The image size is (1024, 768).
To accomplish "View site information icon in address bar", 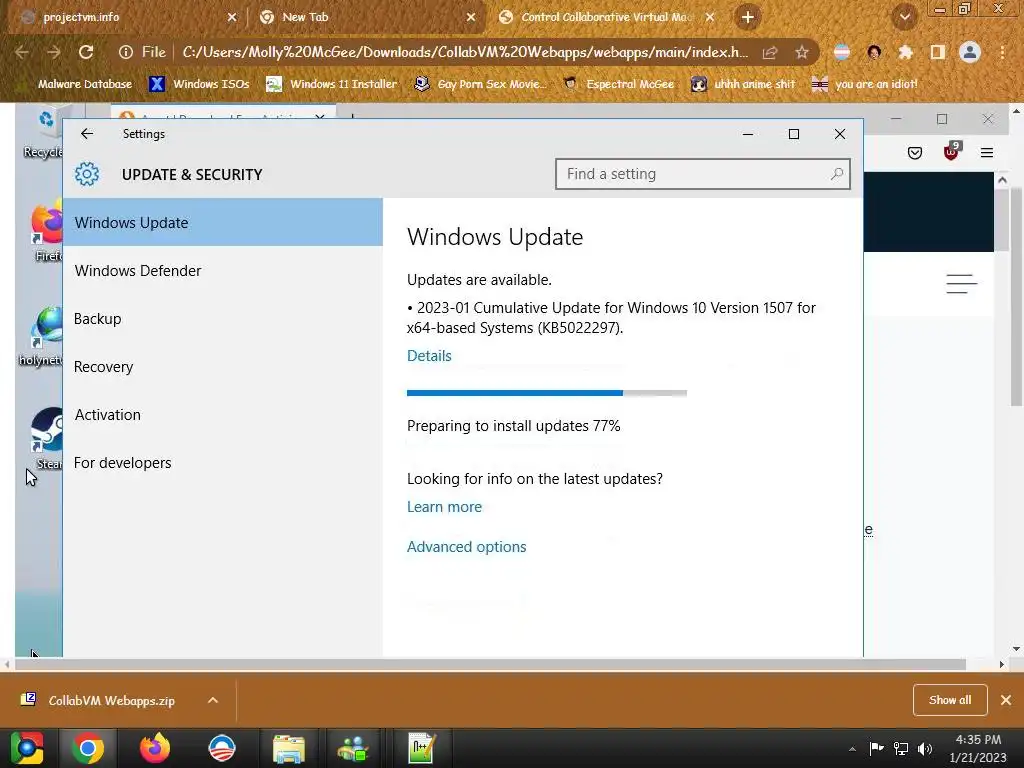I will point(125,52).
